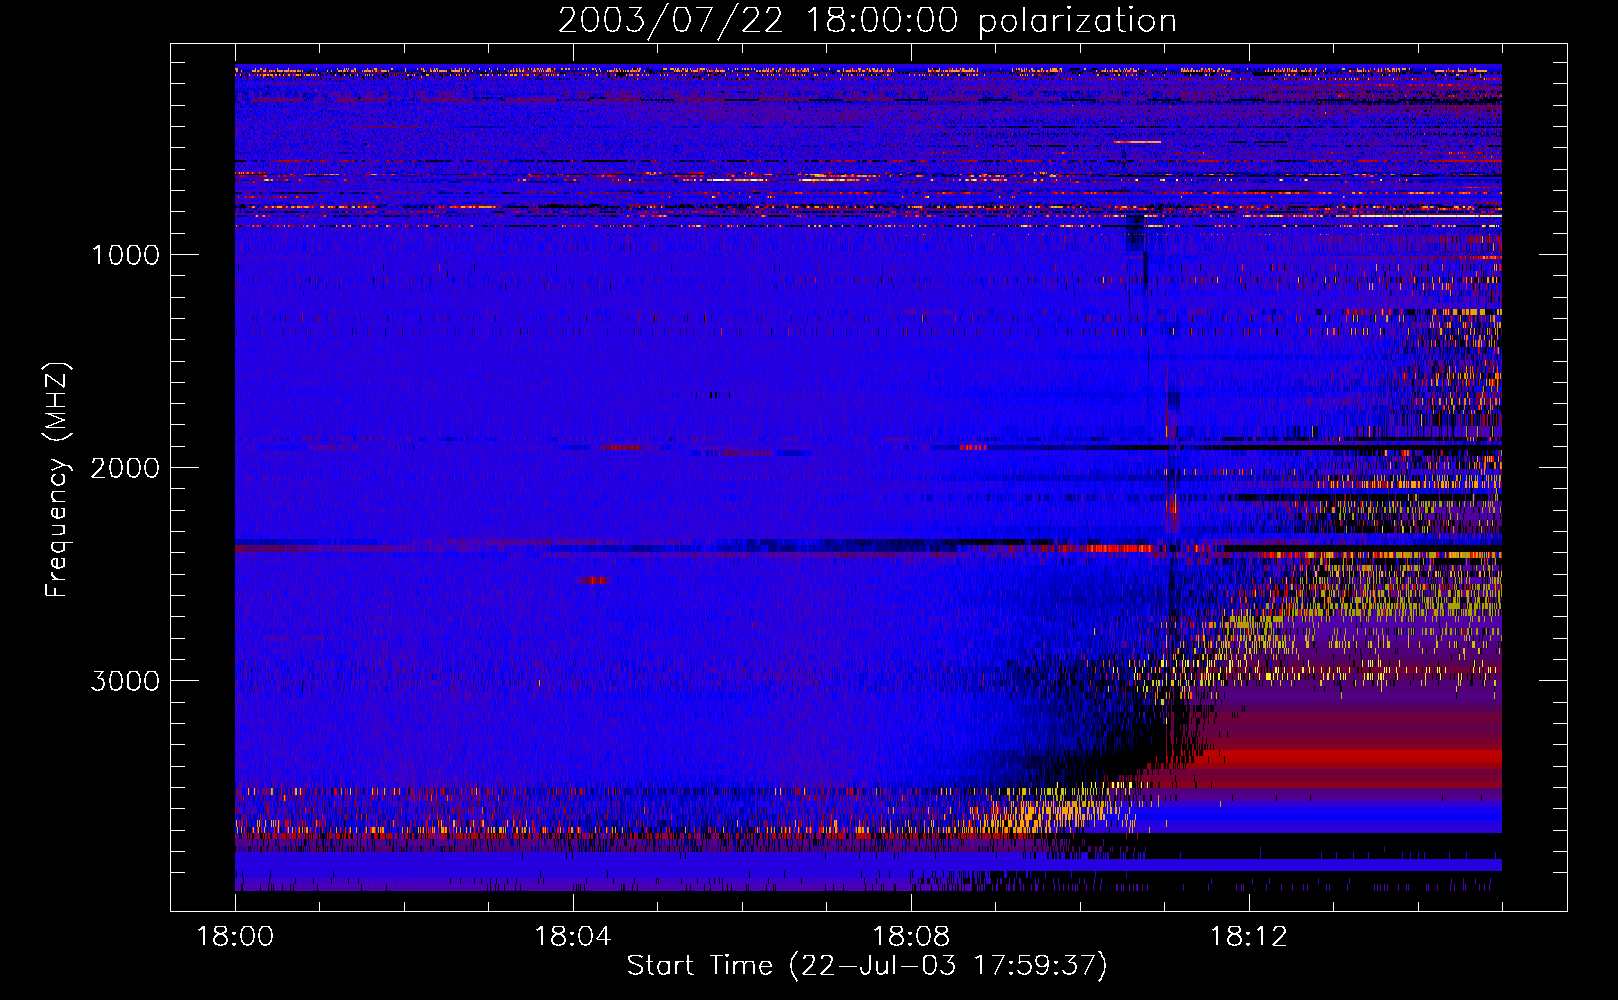Viewport: 1618px width, 1000px height.
Task: Click the 18:00 time tick label
Action: click(x=235, y=937)
